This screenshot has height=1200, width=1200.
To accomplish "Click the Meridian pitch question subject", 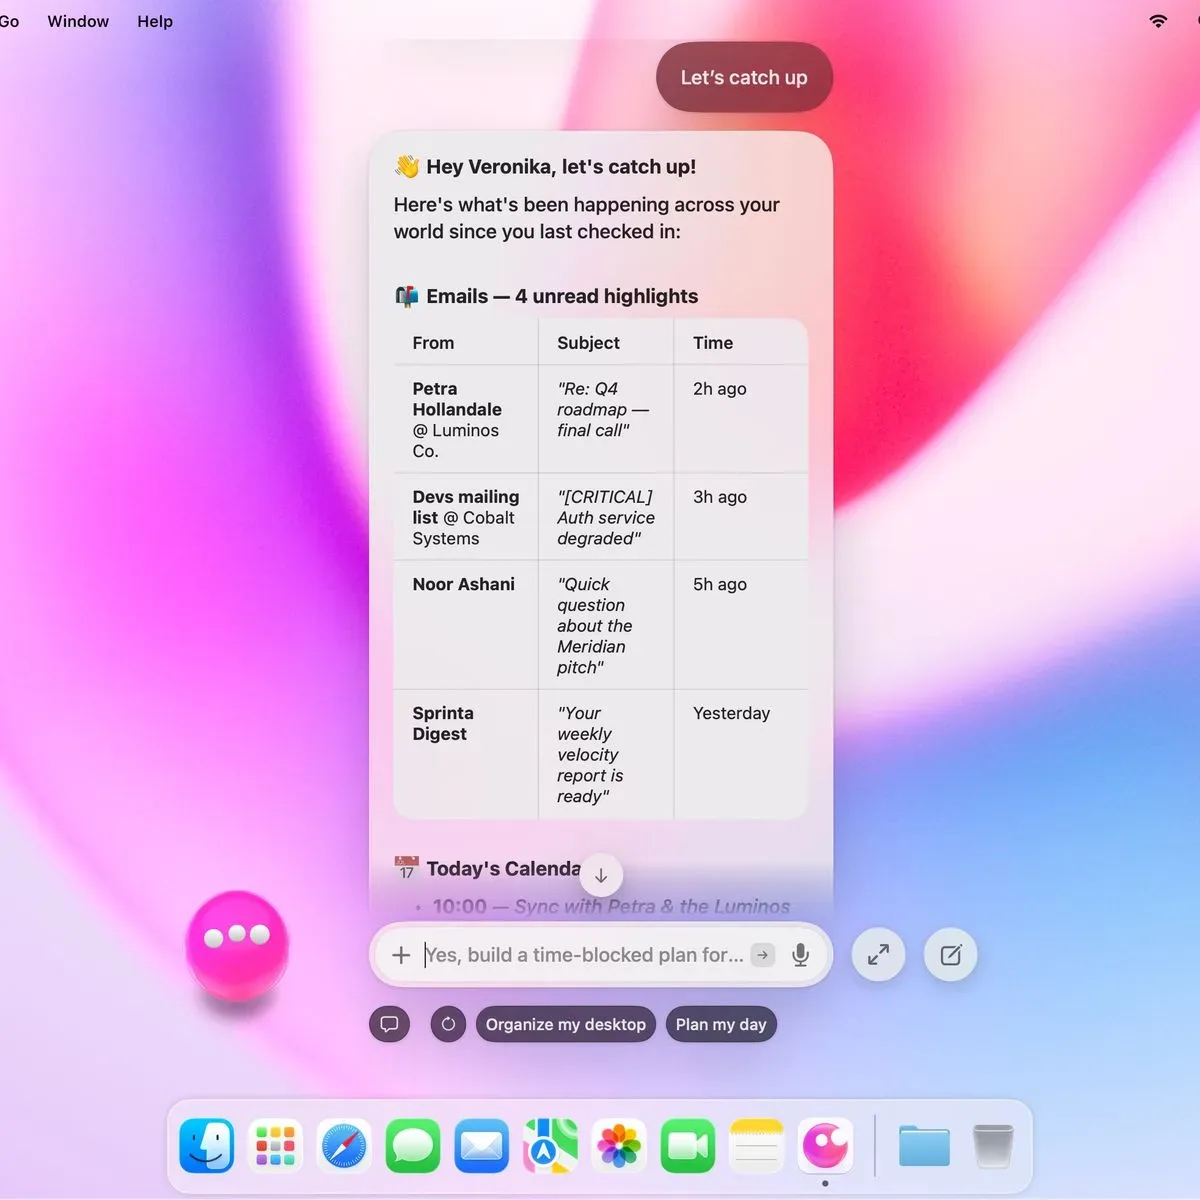I will point(606,625).
